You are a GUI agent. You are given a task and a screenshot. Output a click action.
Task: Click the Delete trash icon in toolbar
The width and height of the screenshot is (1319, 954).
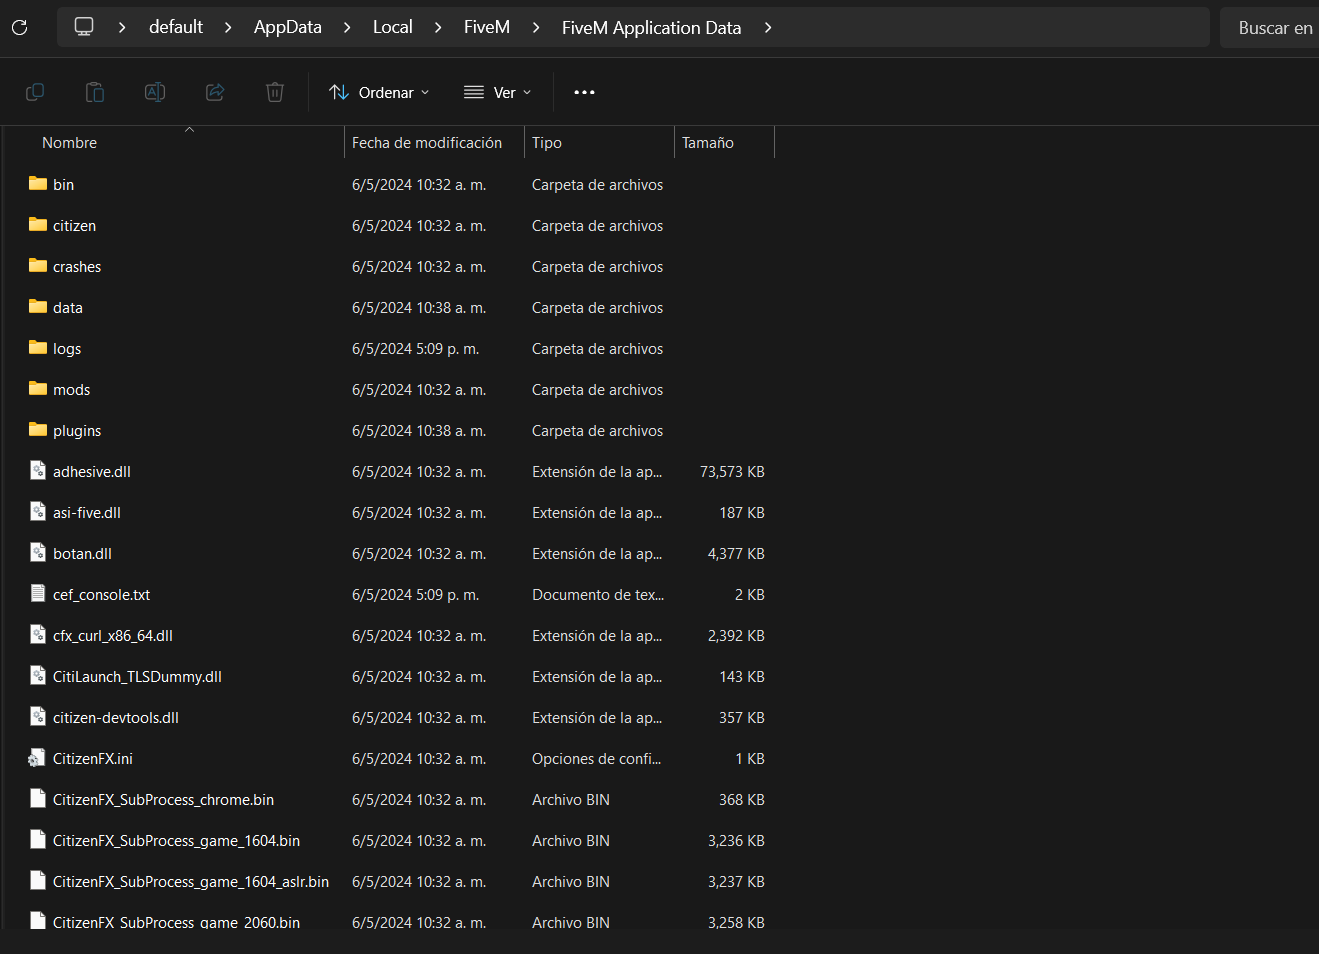point(275,92)
